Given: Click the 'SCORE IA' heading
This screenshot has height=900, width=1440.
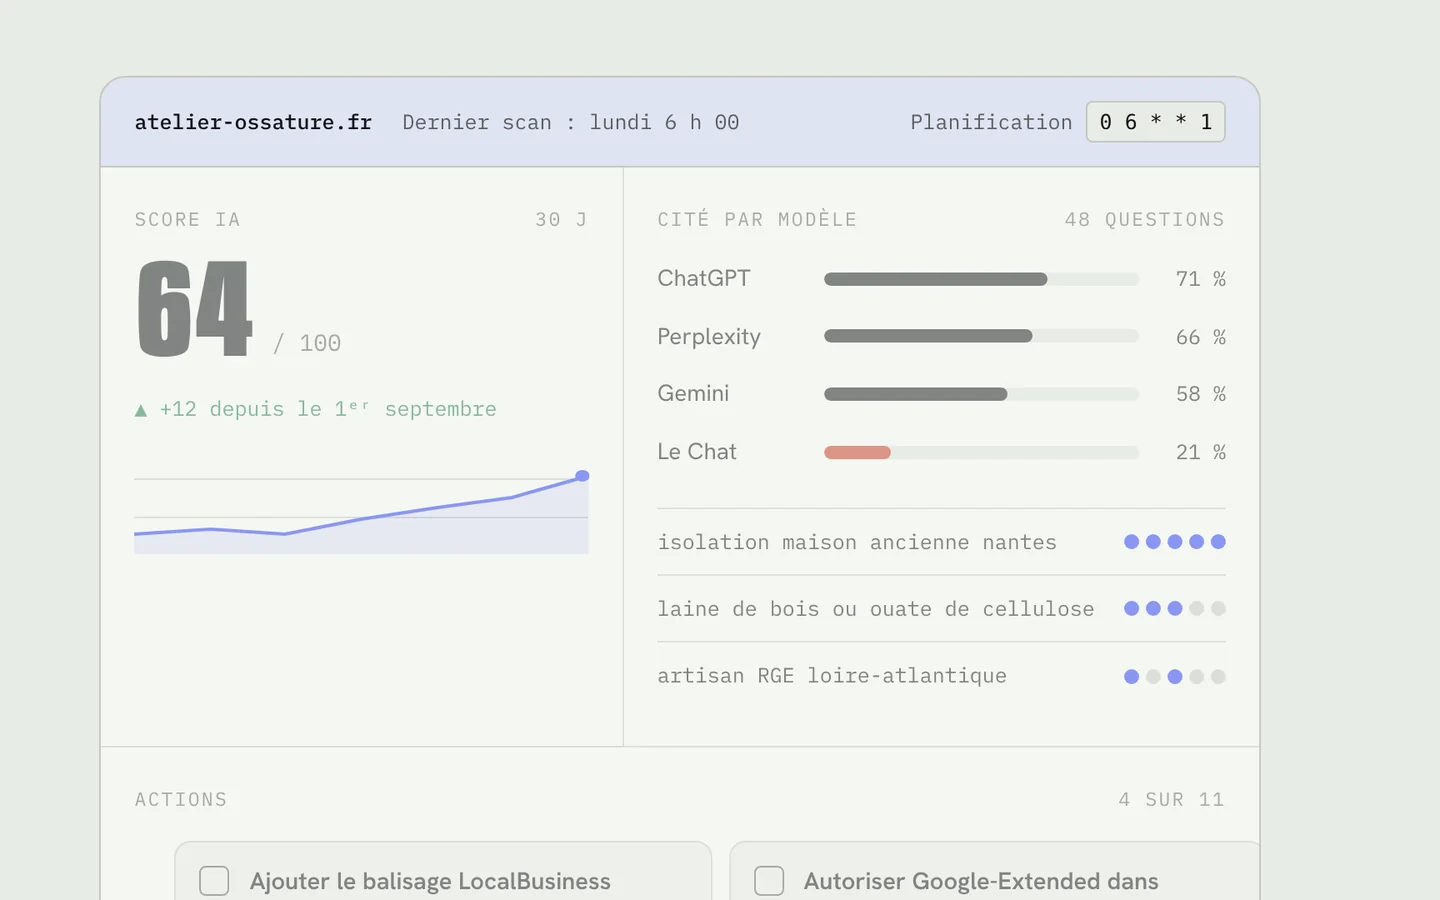Looking at the screenshot, I should coord(188,219).
